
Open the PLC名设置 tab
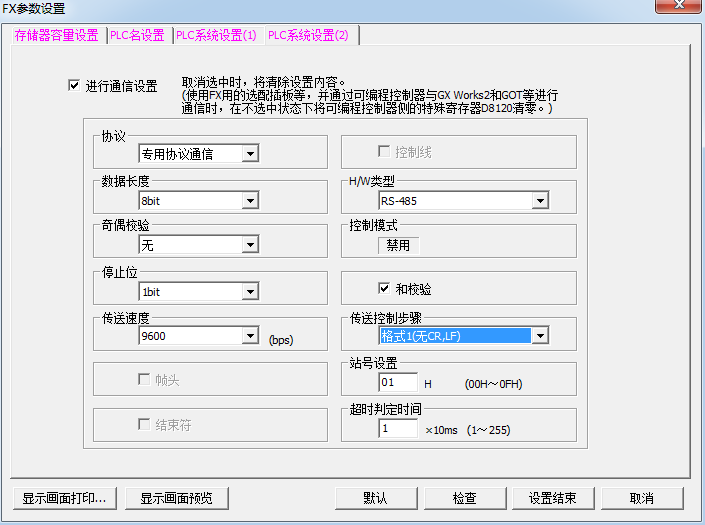click(137, 35)
